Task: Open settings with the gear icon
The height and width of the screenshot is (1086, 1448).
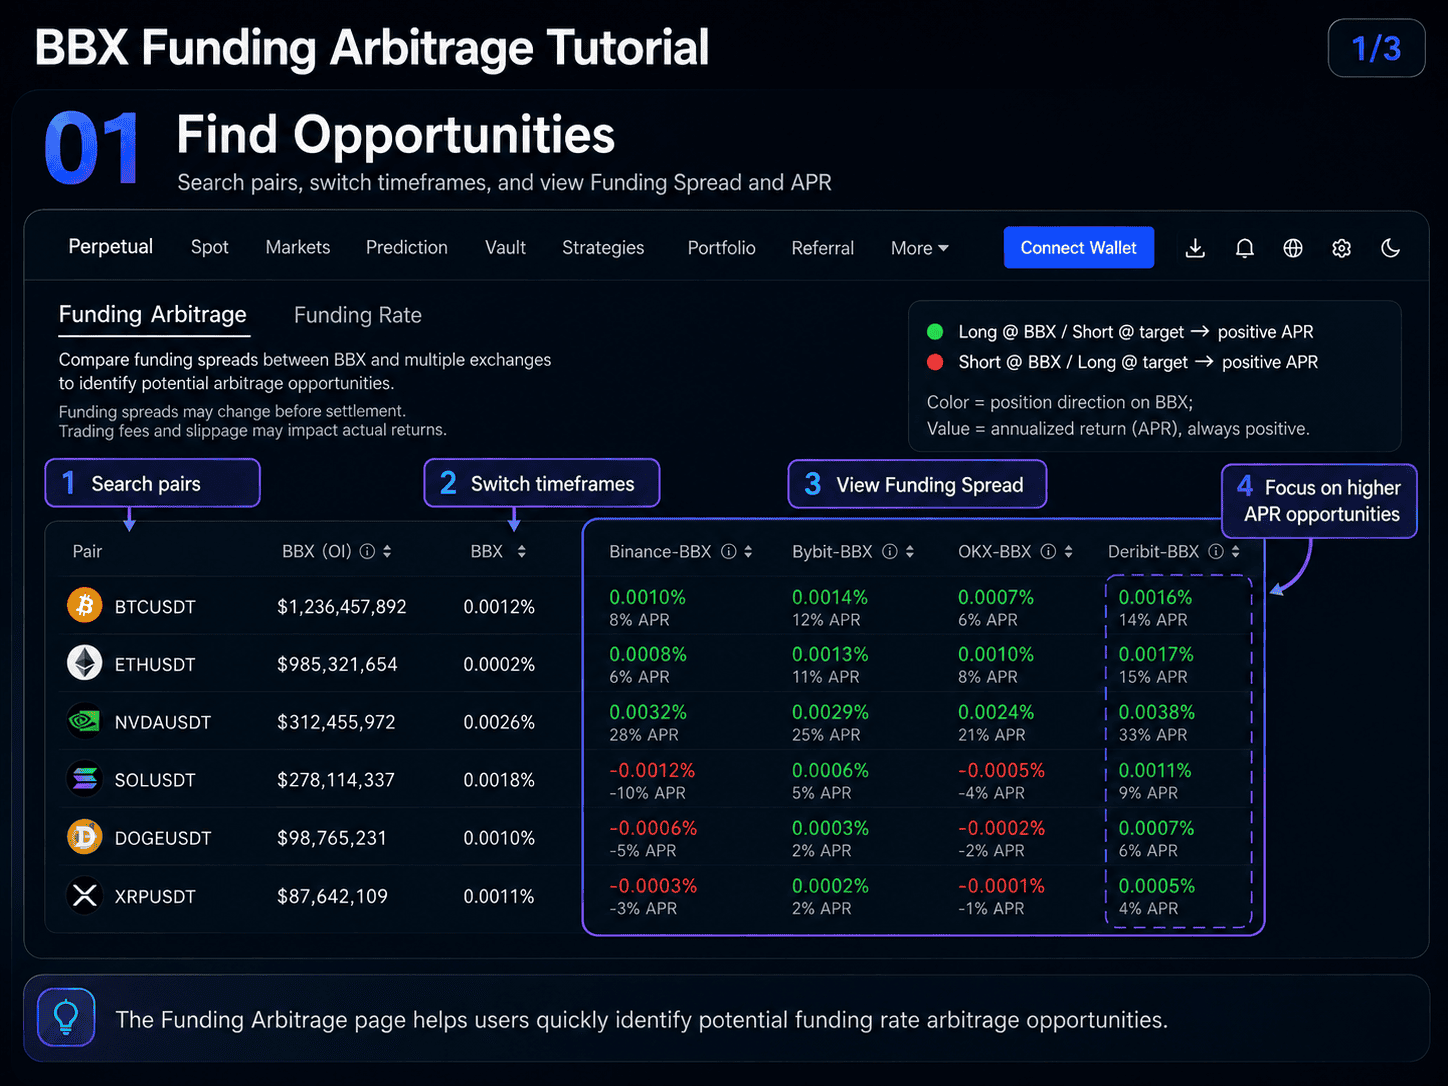Action: pyautogui.click(x=1342, y=248)
